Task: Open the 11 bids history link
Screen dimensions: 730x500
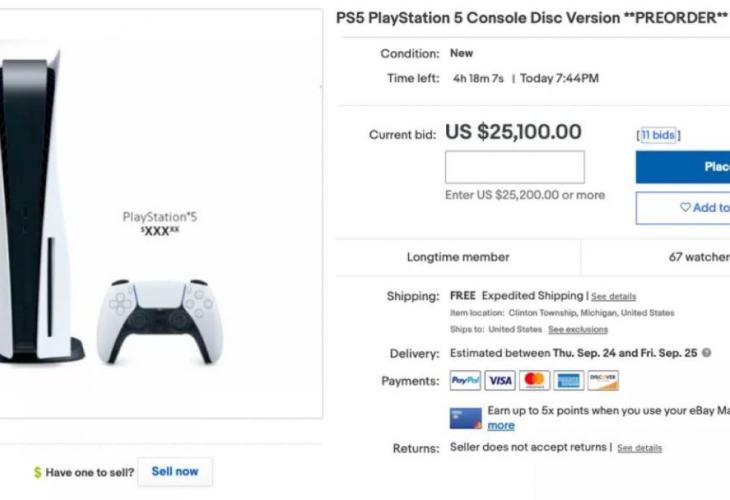Action: tap(659, 134)
